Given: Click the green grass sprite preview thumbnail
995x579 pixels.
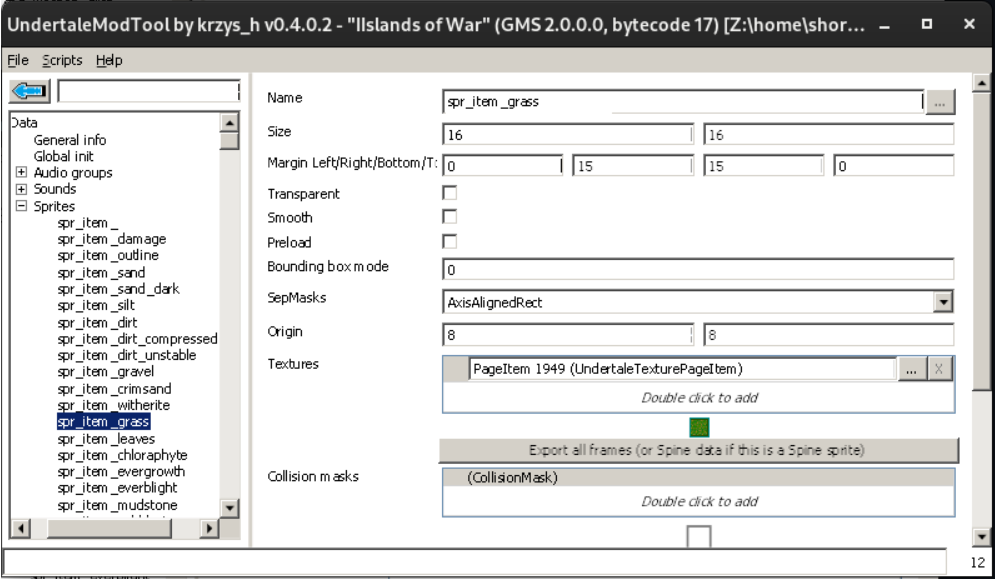Looking at the screenshot, I should [699, 427].
